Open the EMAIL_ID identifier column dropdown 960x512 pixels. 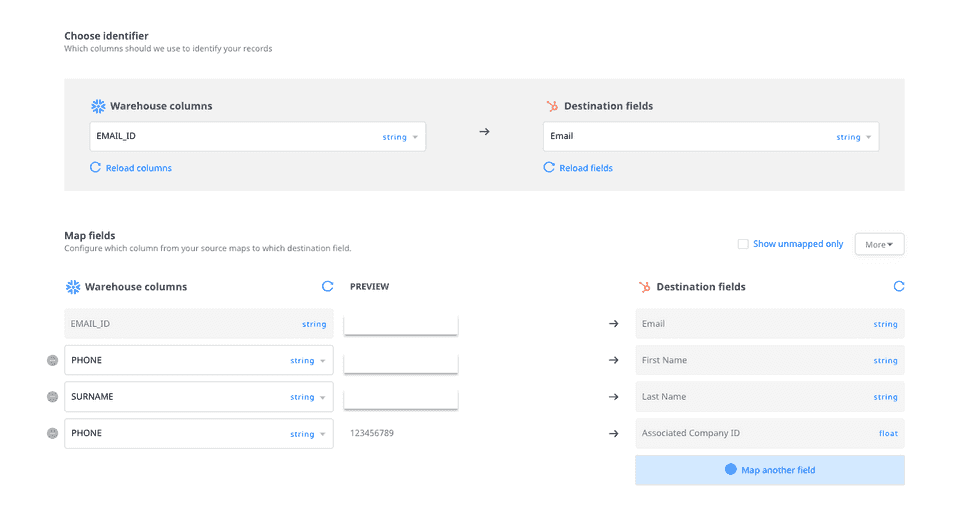pyautogui.click(x=257, y=137)
